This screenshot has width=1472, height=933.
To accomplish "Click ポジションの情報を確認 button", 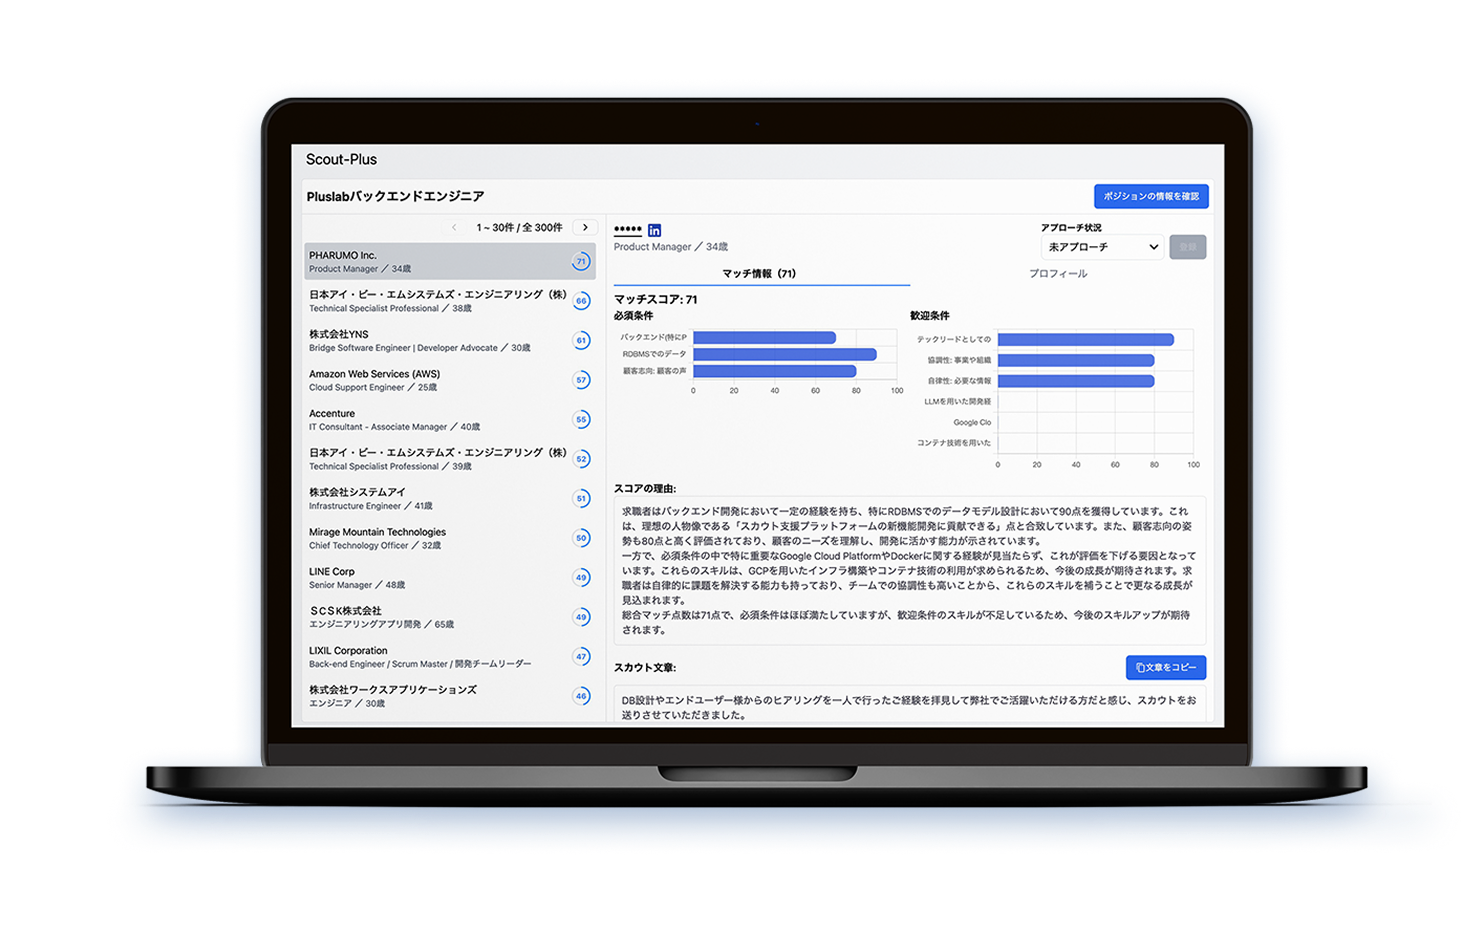I will (1150, 197).
